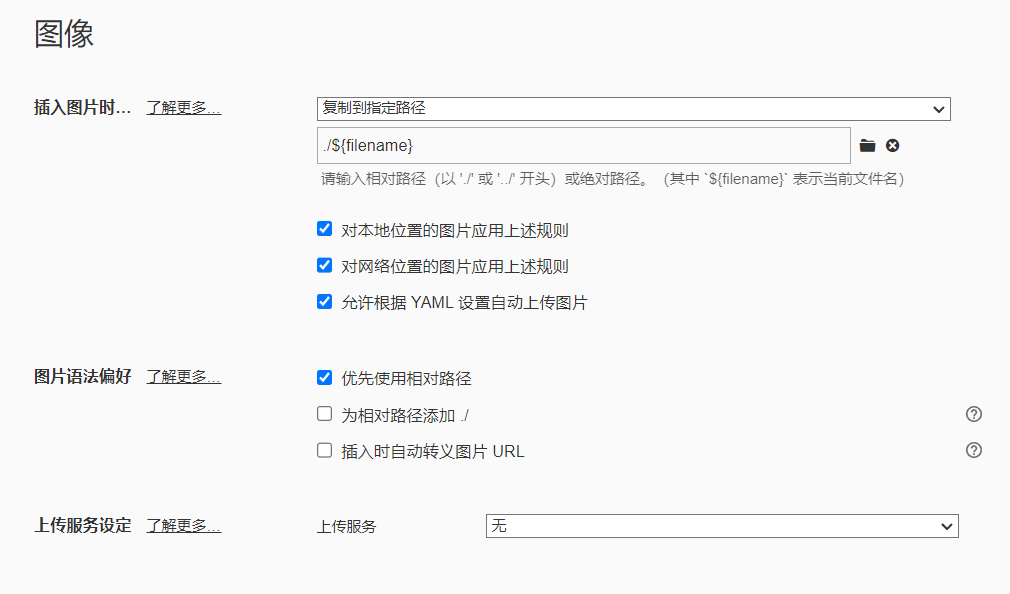Open 了解更多 link beside 图片语法偏好
This screenshot has width=1010, height=594.
[x=183, y=377]
